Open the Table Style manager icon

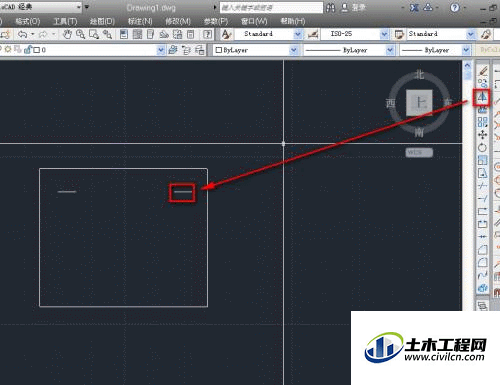[x=399, y=34]
